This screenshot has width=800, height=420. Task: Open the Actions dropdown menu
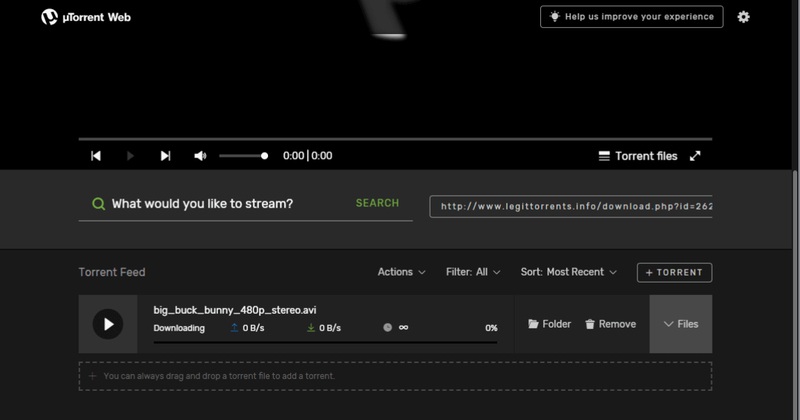point(401,272)
